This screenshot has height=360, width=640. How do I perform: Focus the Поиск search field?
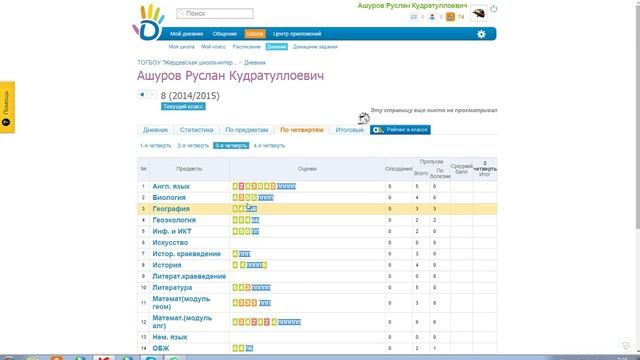[215, 13]
